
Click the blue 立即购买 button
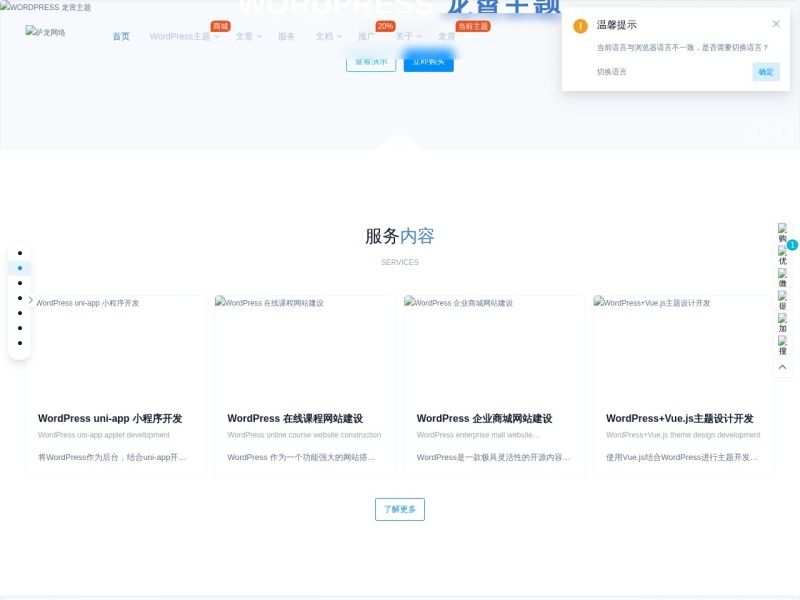(429, 62)
